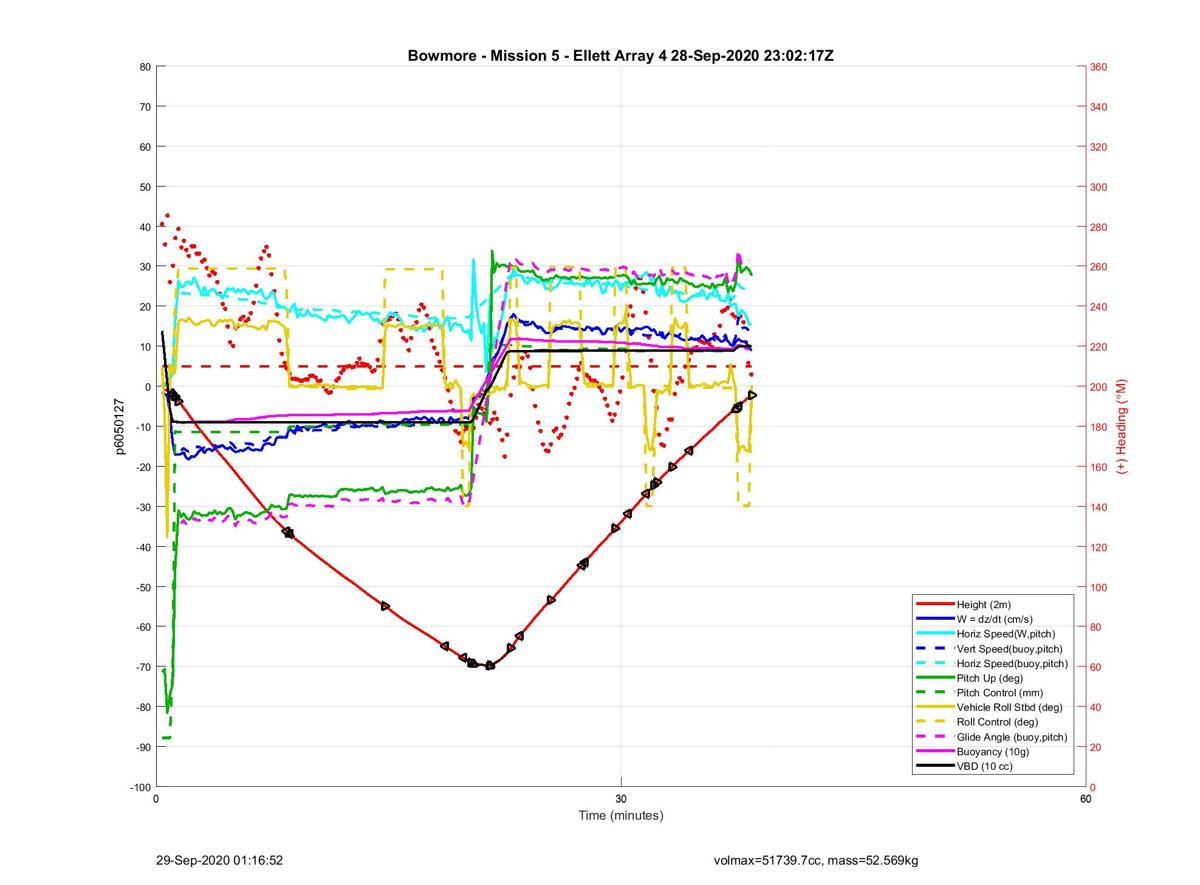Select the 'p6050127' left axis label

point(118,427)
